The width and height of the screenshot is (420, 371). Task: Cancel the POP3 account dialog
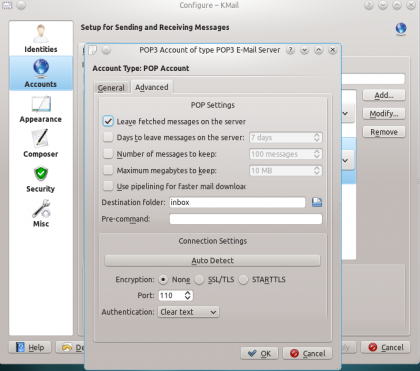coord(307,353)
